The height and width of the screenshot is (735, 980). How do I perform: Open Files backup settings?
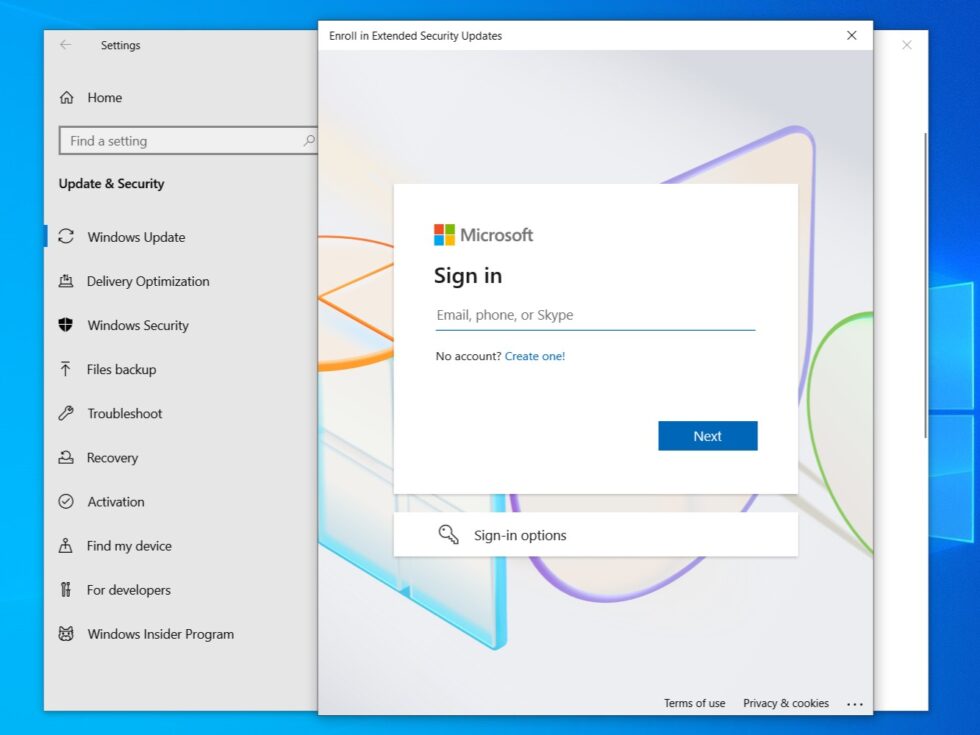pyautogui.click(x=120, y=369)
